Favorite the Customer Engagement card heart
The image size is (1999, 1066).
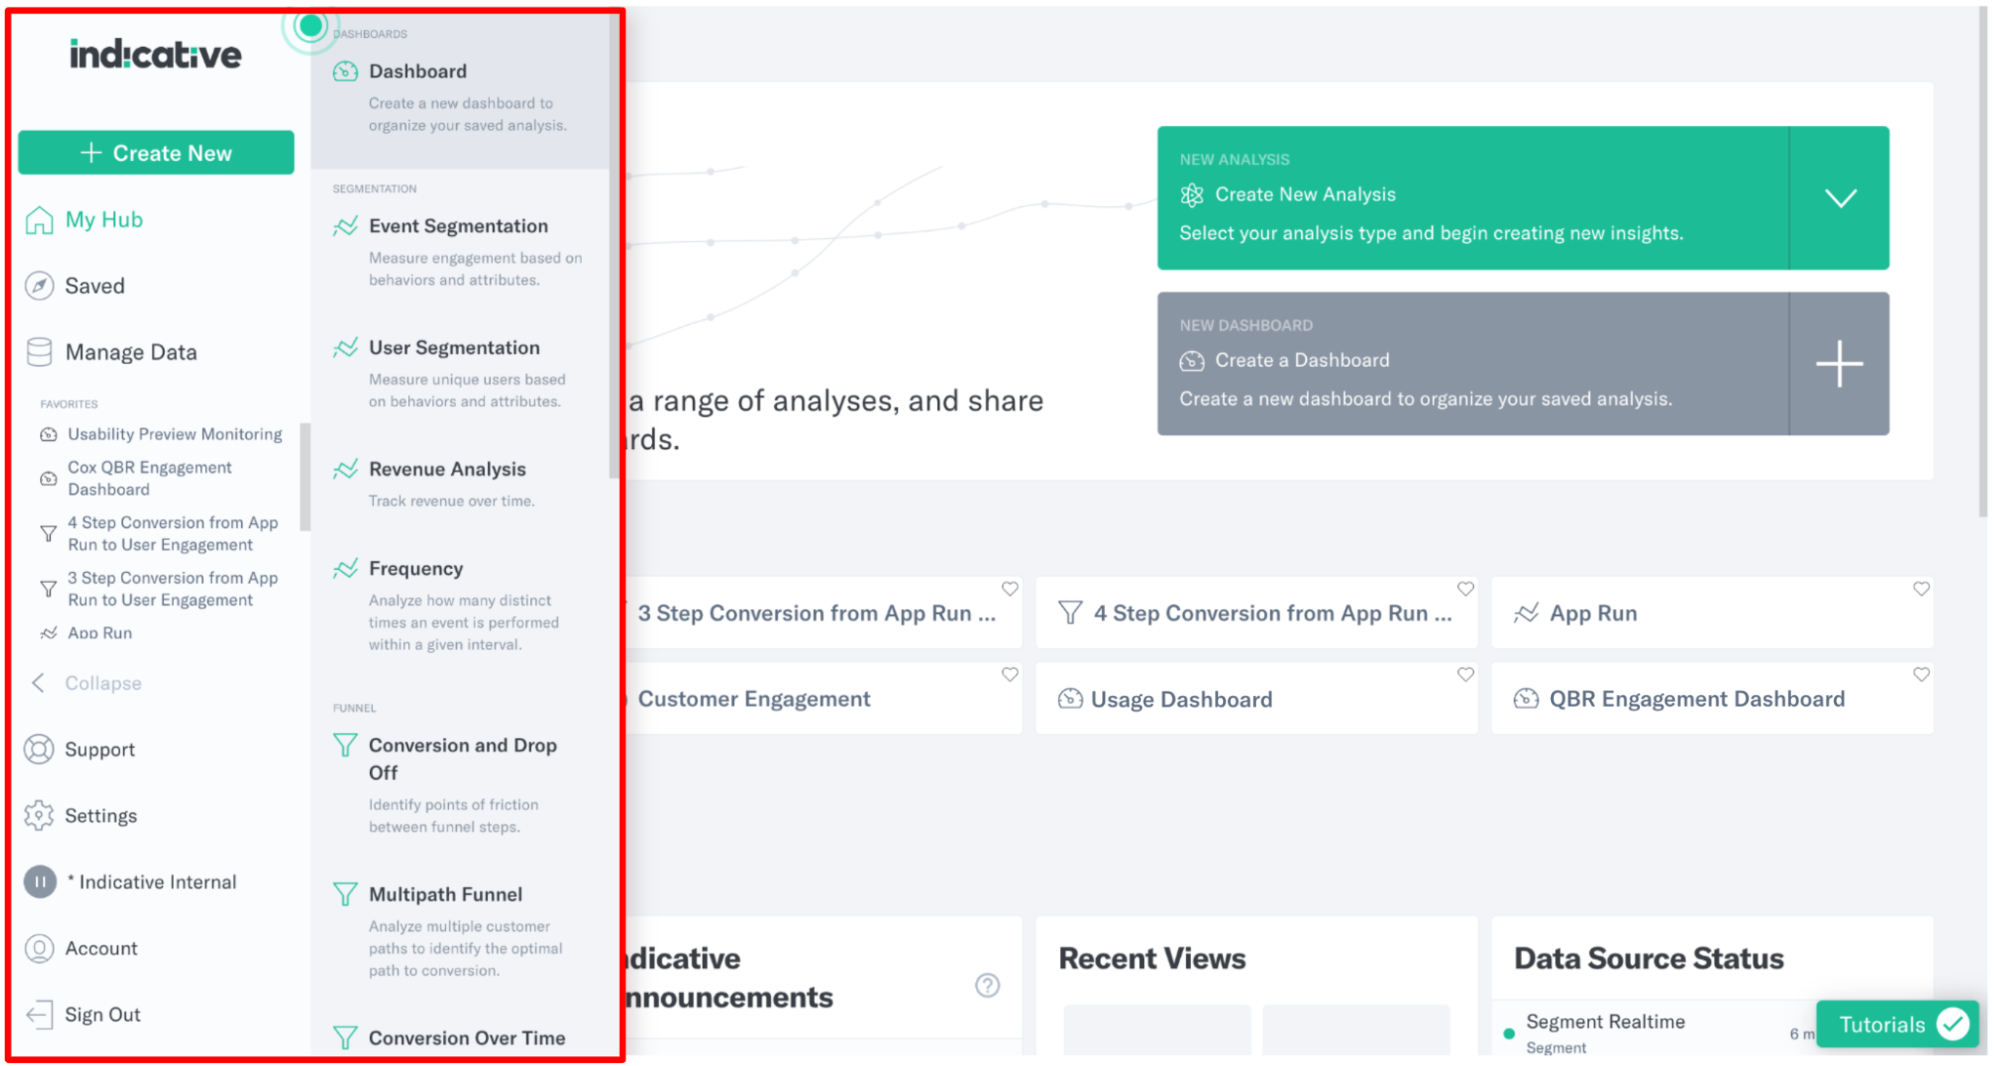pos(1010,675)
